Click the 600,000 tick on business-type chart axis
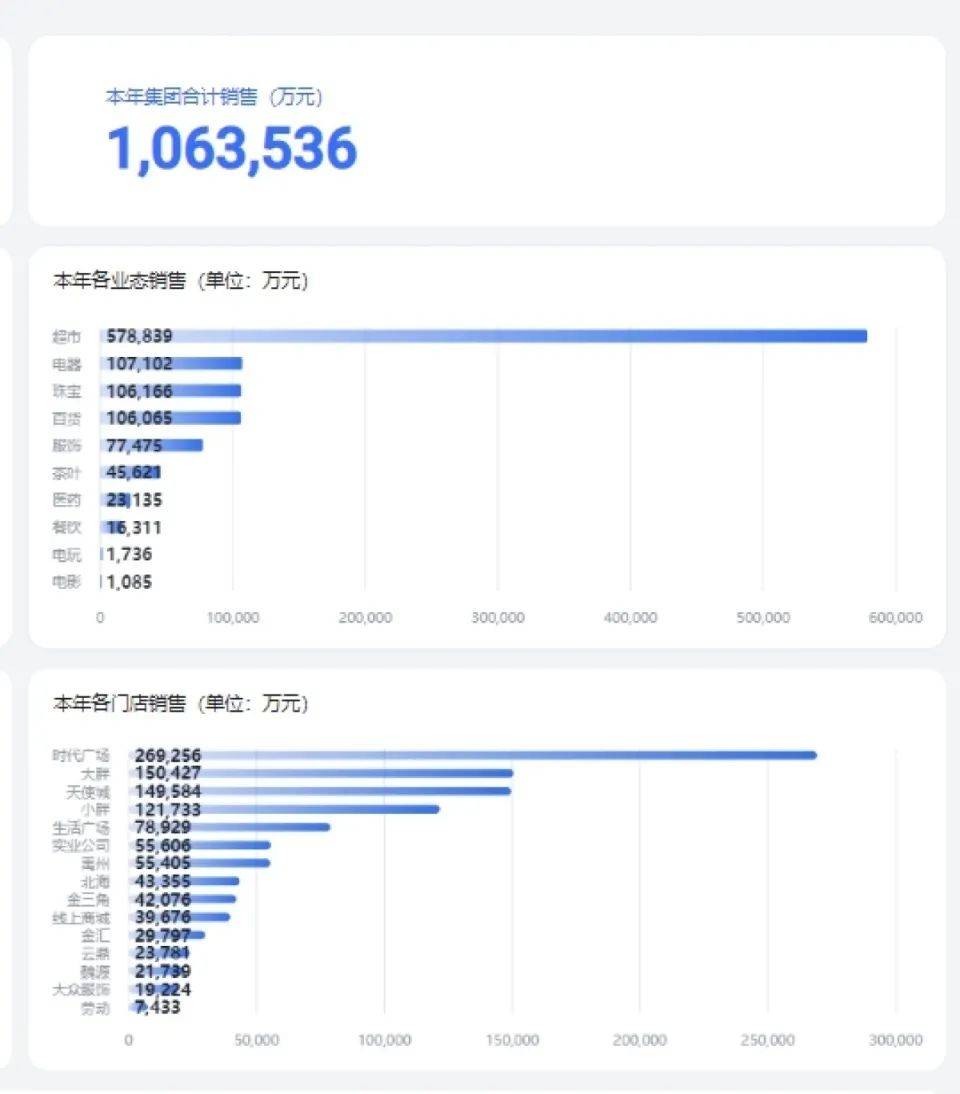The height and width of the screenshot is (1094, 960). coord(895,618)
